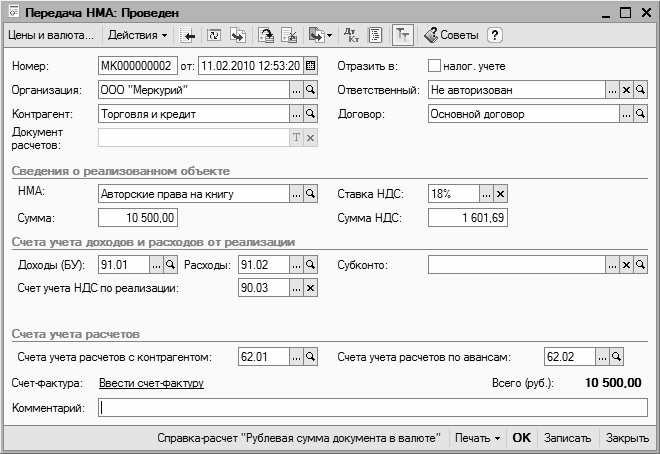
Task: Open the Ставка НДС selection list
Action: coord(486,193)
